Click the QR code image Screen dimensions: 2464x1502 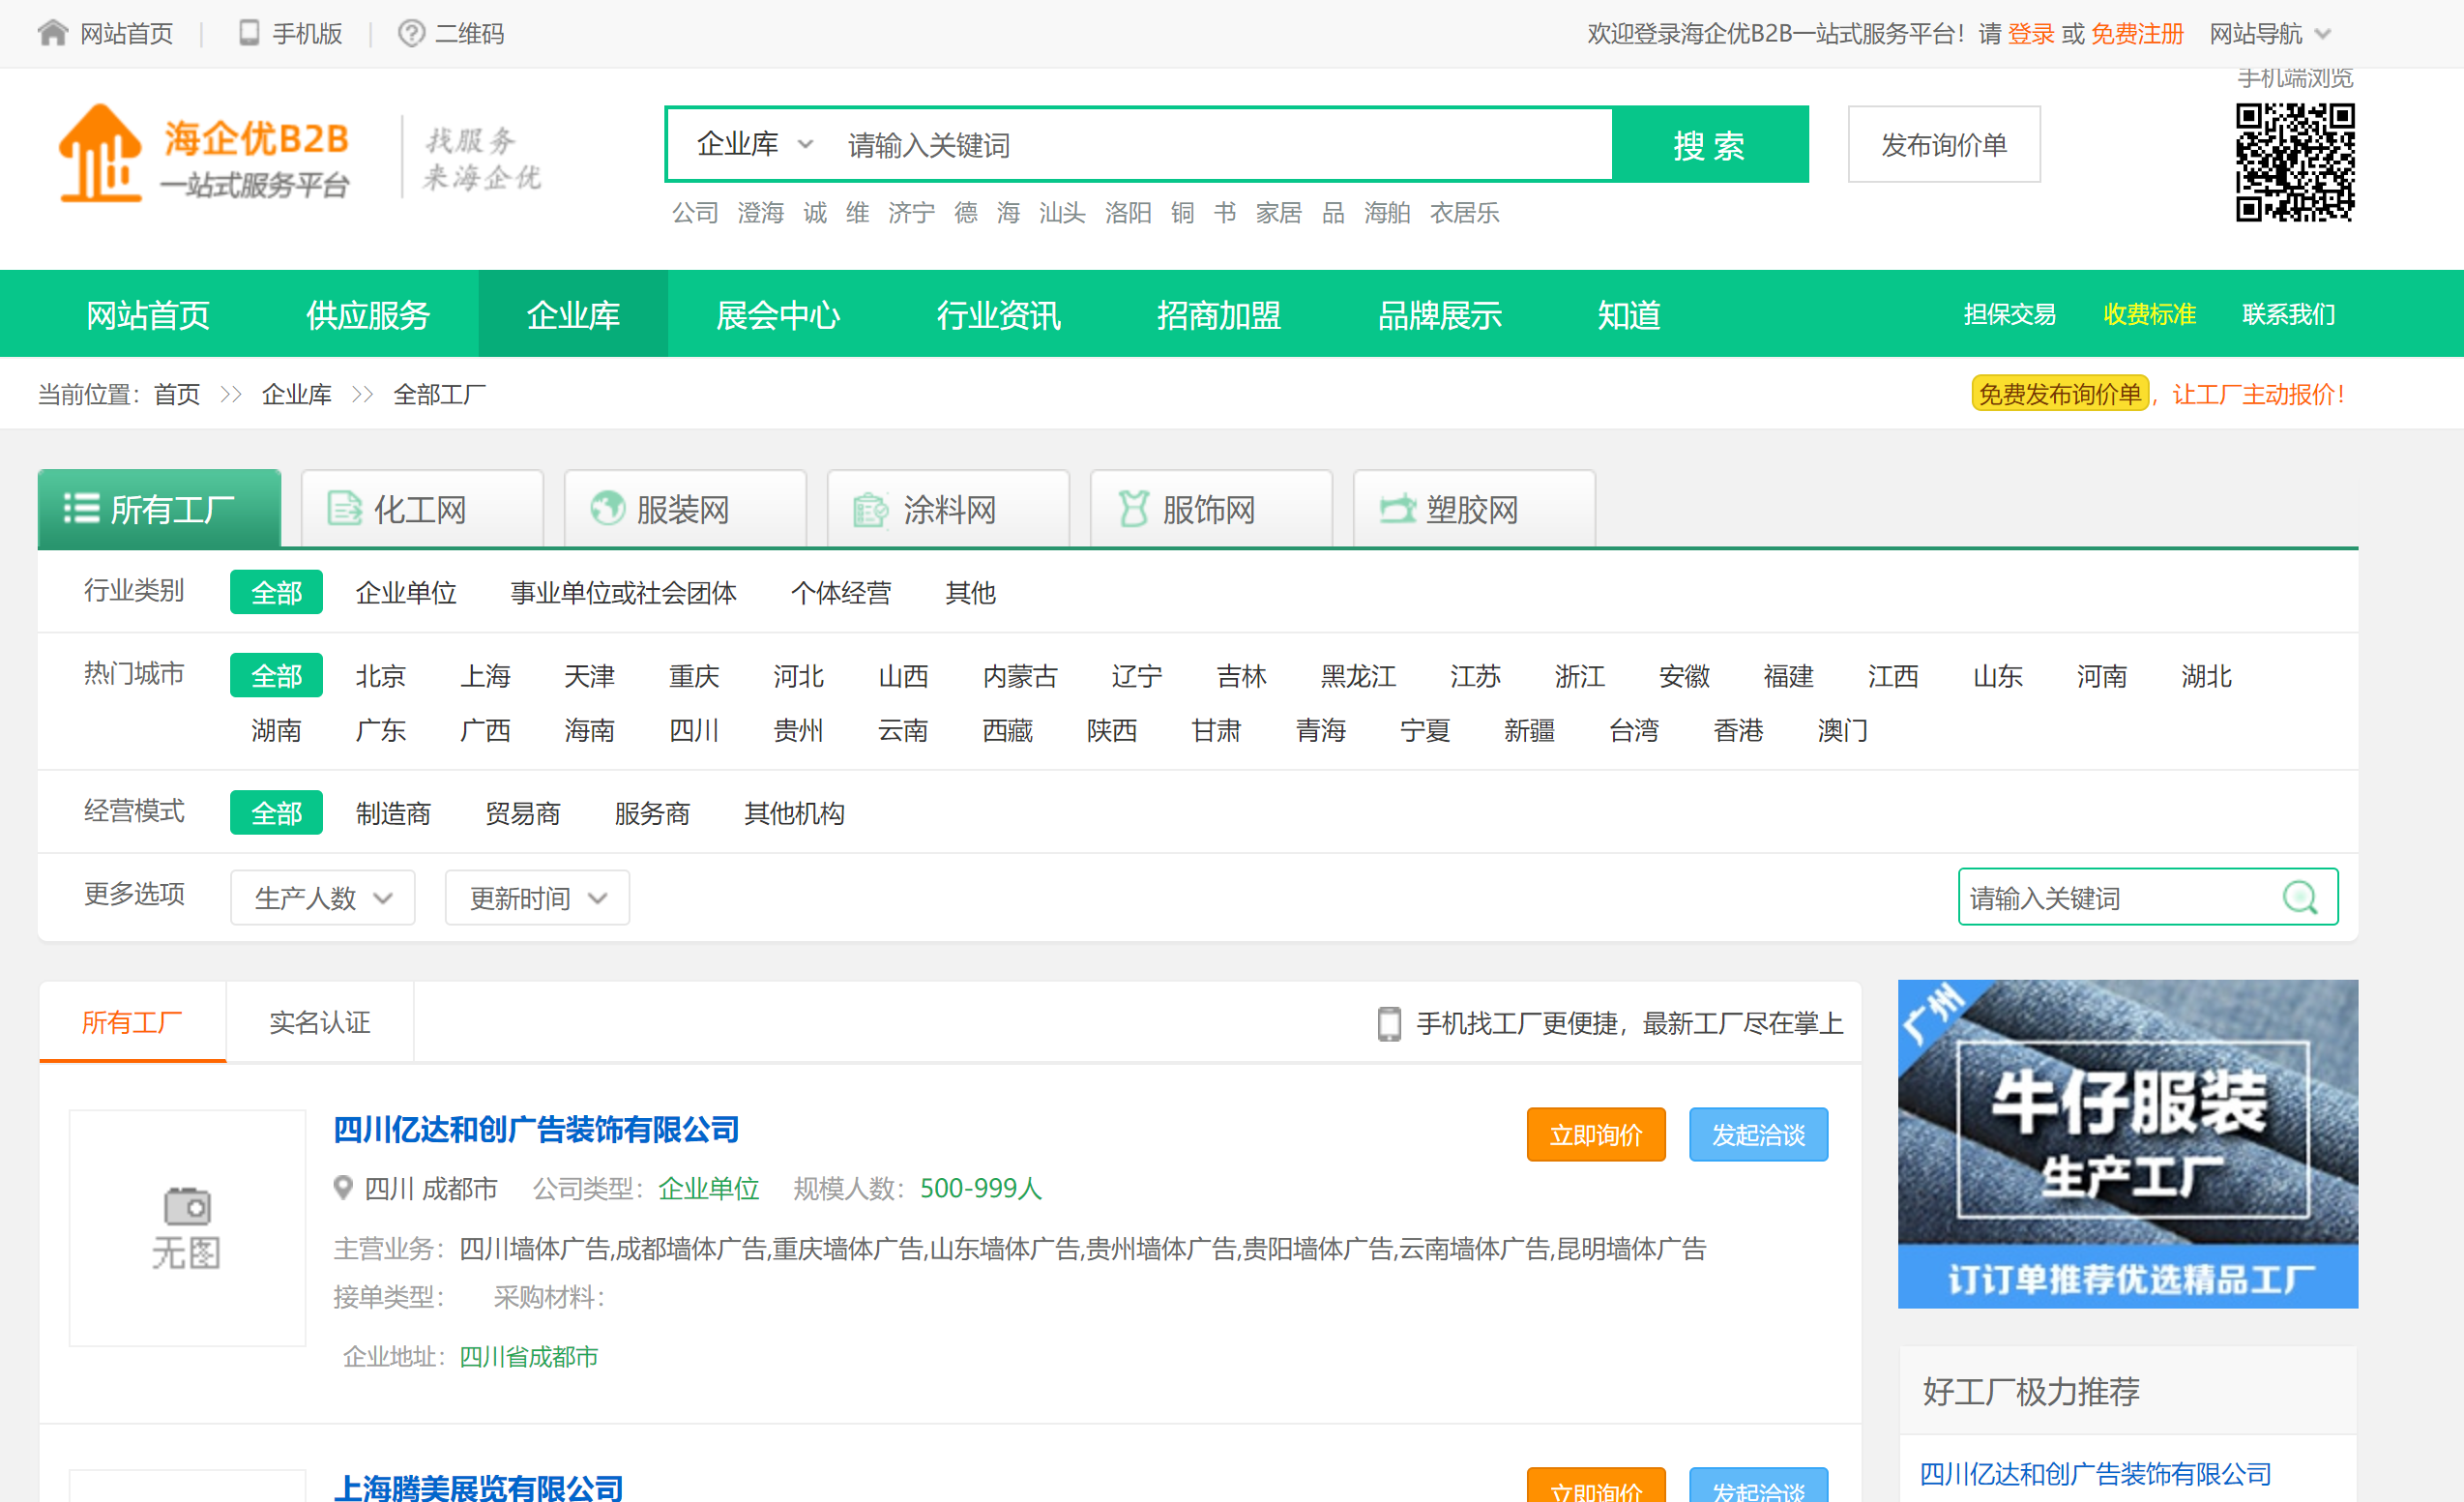(2295, 162)
